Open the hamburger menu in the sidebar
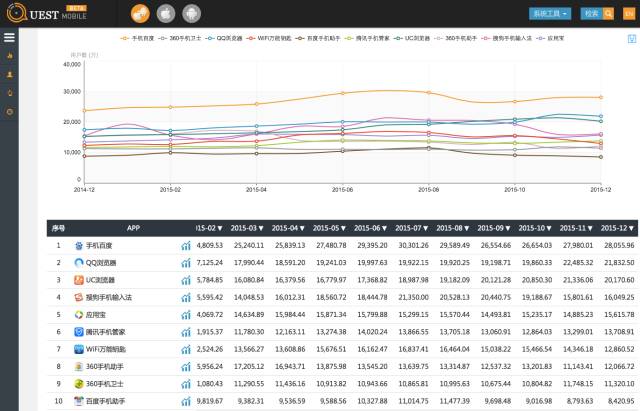Image resolution: width=640 pixels, height=411 pixels. click(x=9, y=38)
